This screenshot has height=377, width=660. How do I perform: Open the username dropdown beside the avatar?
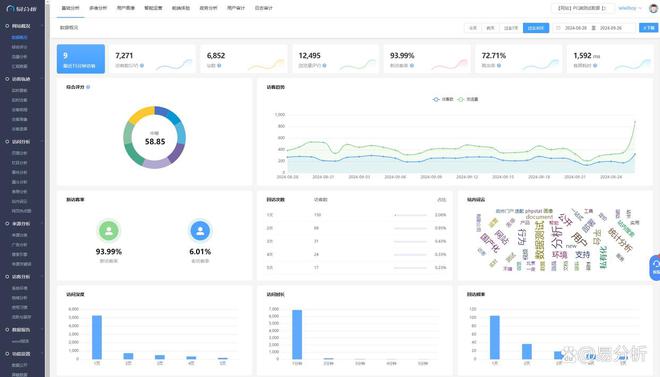point(630,8)
